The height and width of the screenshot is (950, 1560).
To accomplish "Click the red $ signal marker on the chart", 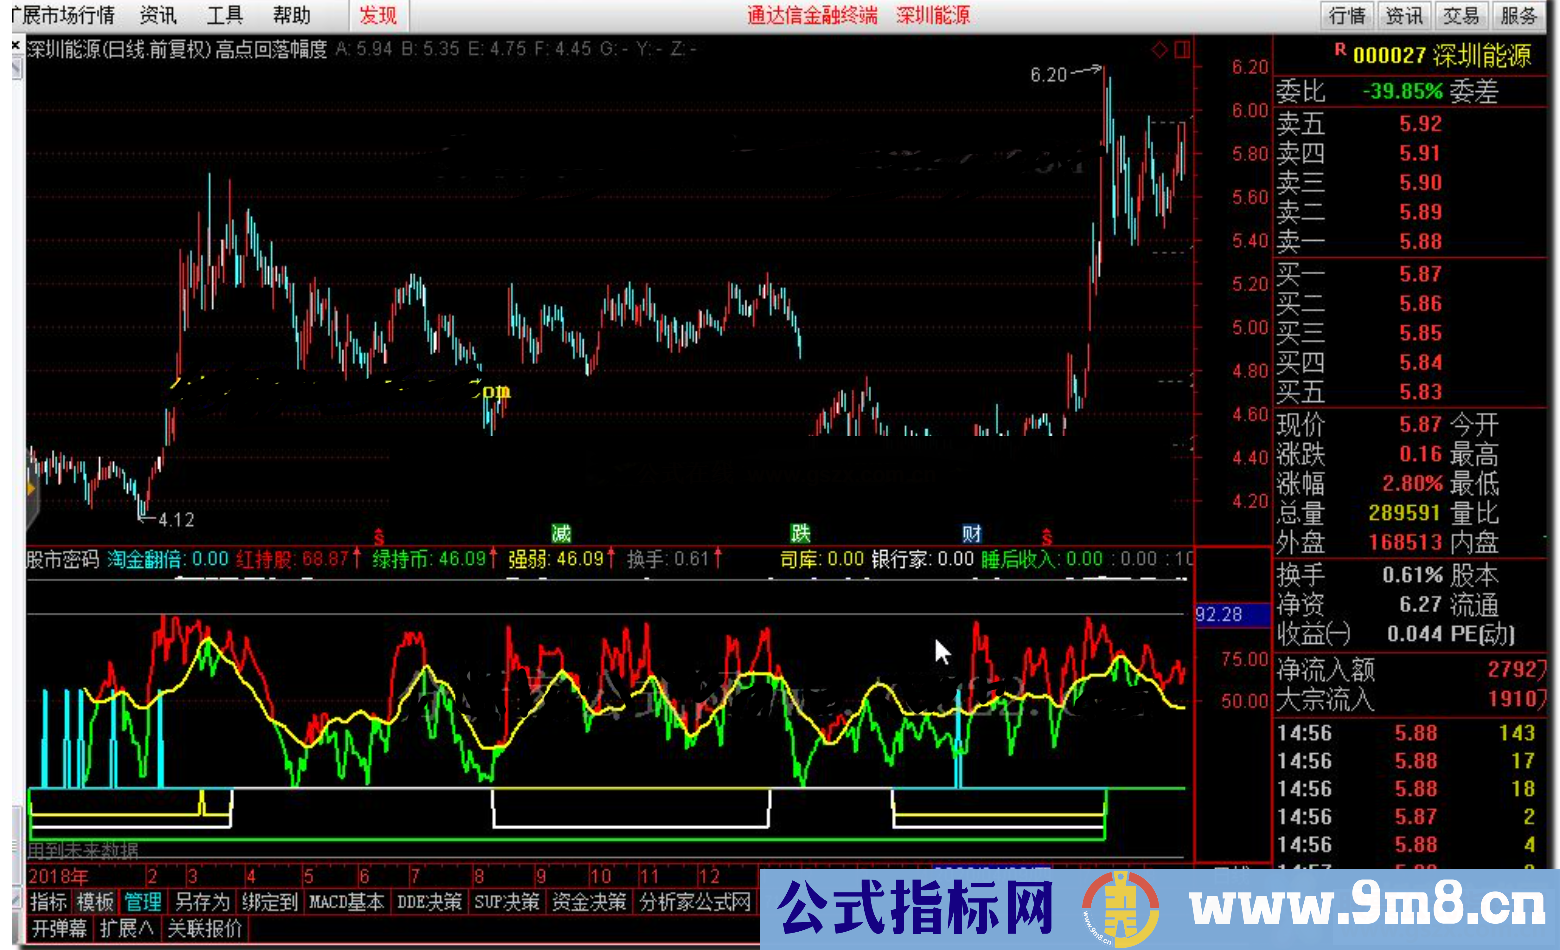I will pyautogui.click(x=378, y=535).
